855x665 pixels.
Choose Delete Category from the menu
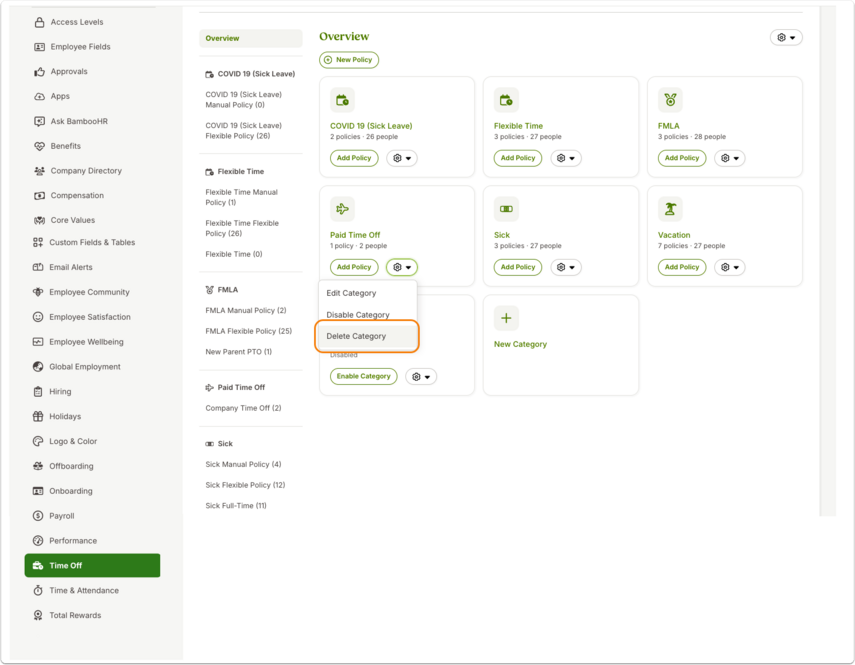(368, 336)
